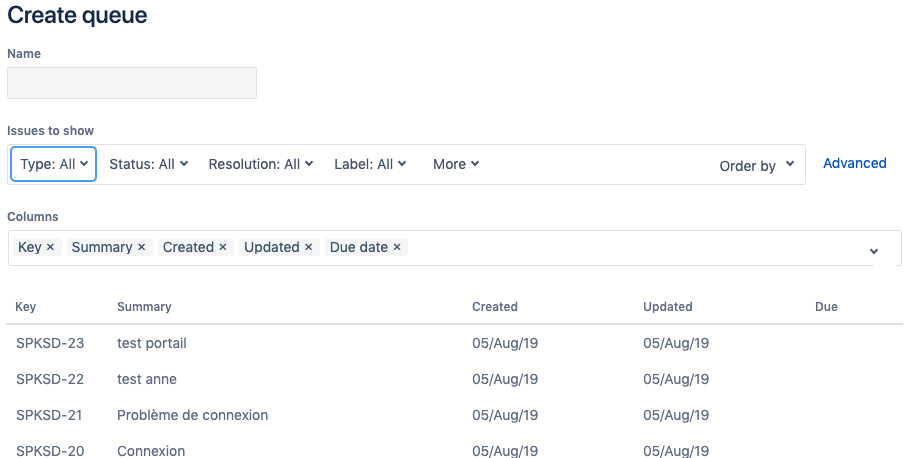Open issue SPKSD-21
This screenshot has width=920, height=458.
click(49, 415)
